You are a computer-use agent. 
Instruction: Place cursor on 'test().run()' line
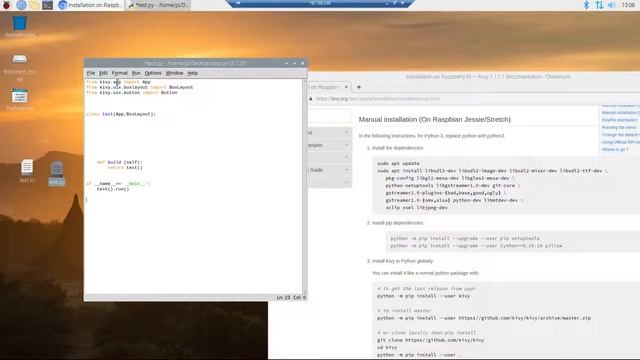[x=113, y=189]
